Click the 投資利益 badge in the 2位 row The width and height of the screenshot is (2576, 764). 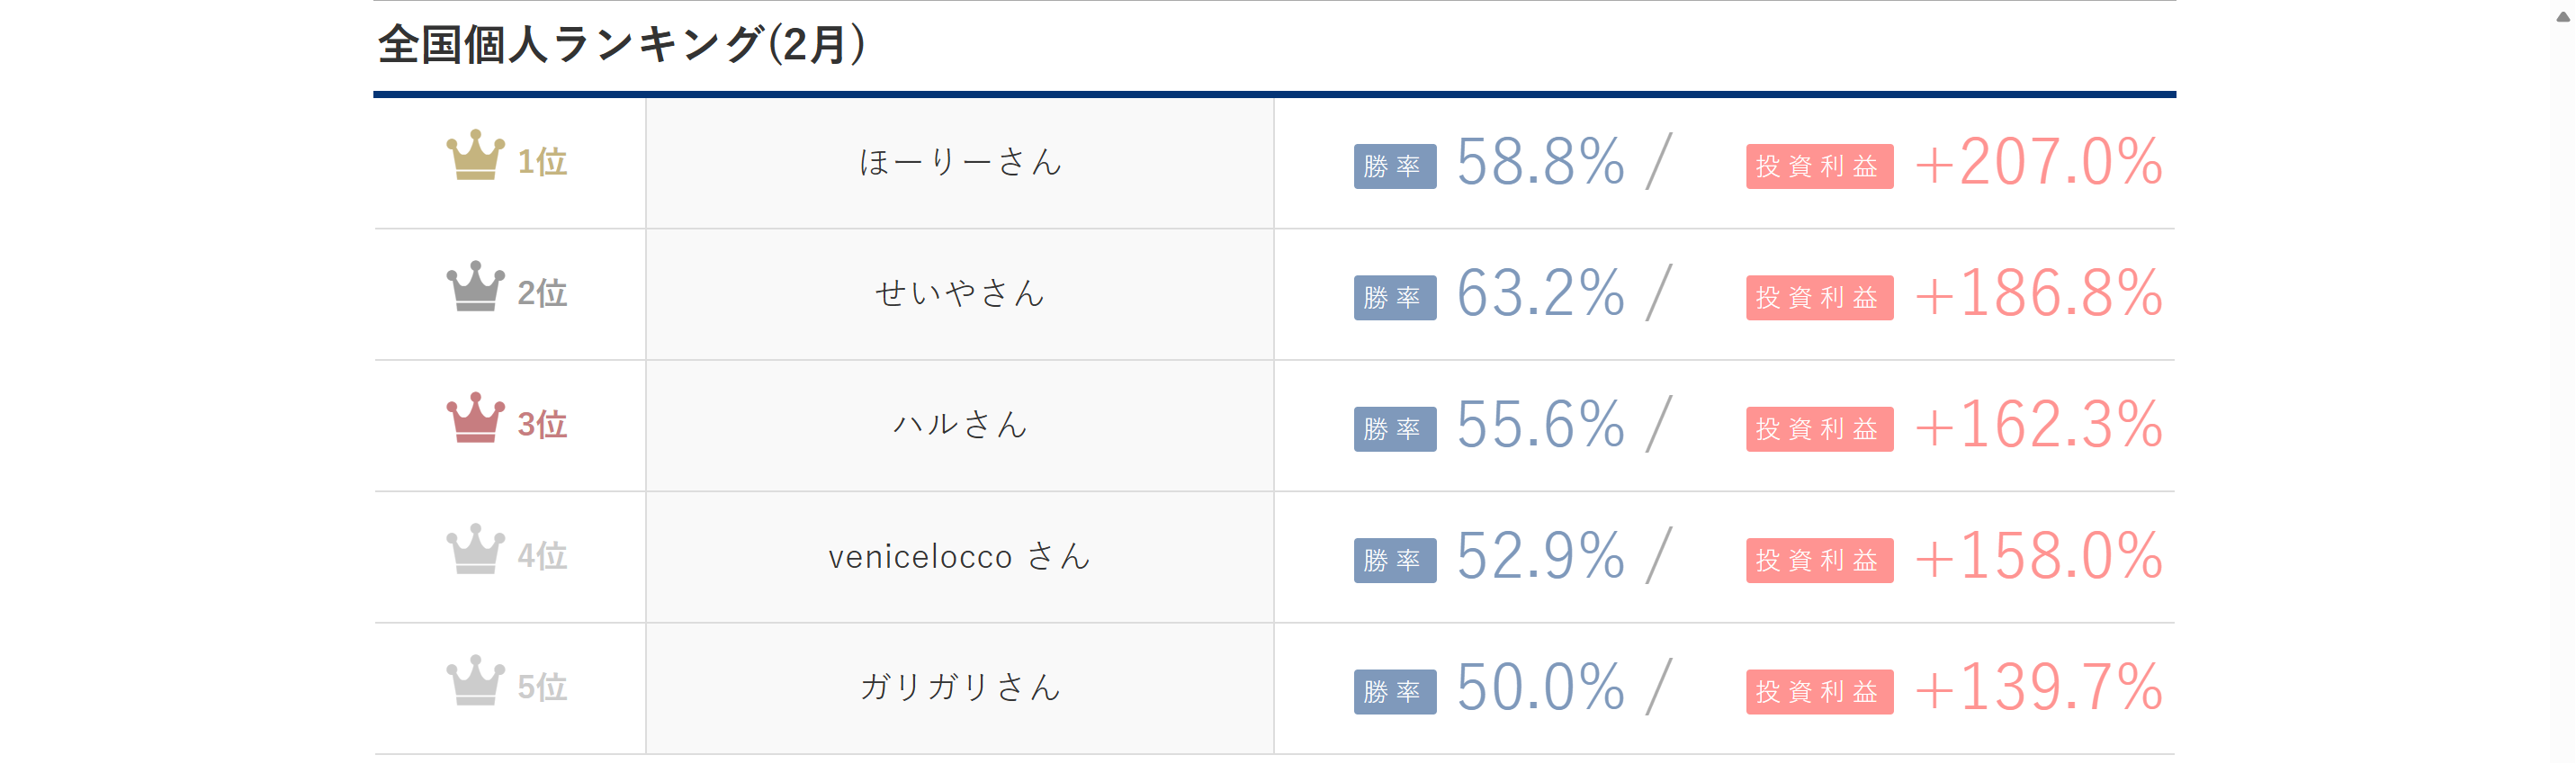[1818, 298]
